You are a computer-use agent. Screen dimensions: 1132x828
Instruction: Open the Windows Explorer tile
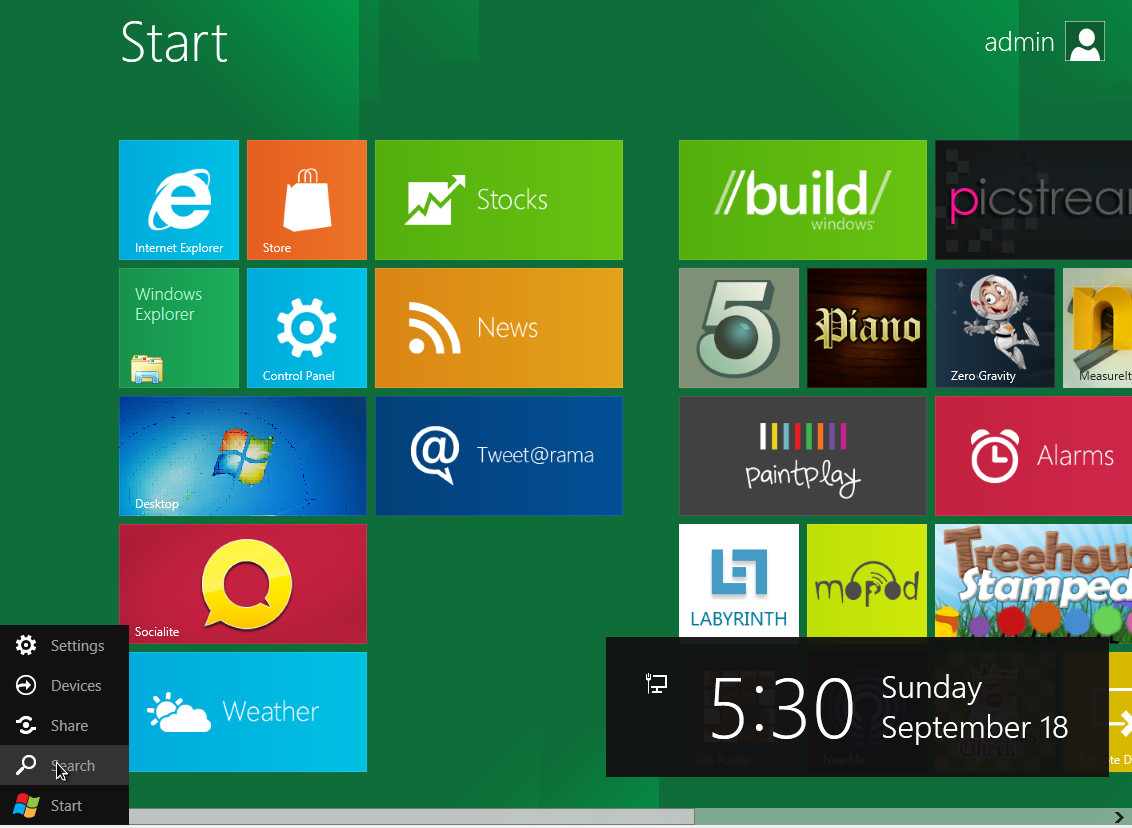pos(178,328)
